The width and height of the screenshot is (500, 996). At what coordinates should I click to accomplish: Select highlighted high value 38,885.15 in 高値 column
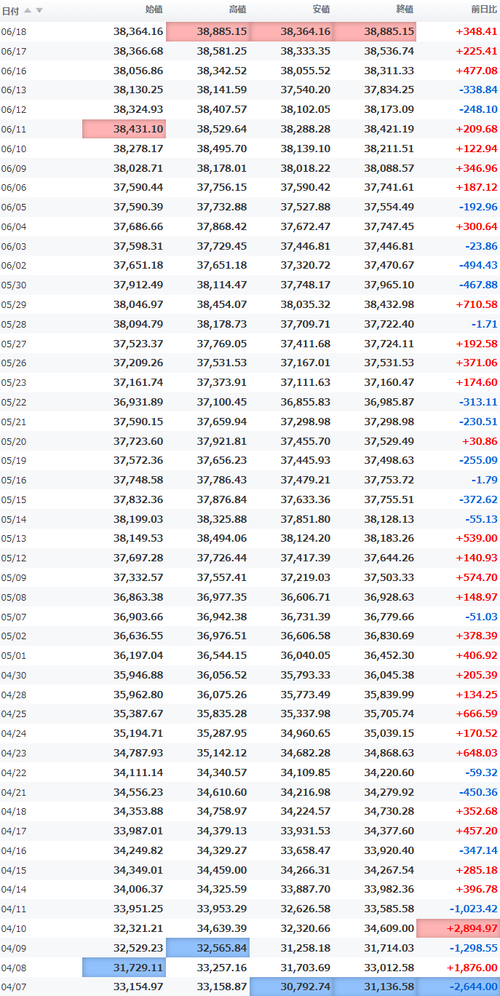point(208,31)
